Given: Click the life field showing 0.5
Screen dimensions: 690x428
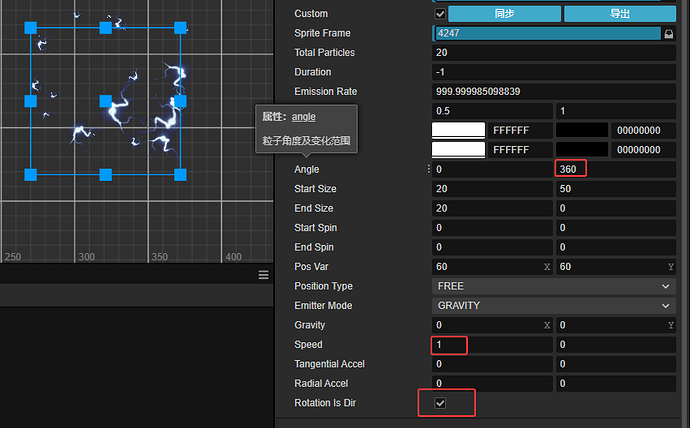Looking at the screenshot, I should (x=492, y=111).
